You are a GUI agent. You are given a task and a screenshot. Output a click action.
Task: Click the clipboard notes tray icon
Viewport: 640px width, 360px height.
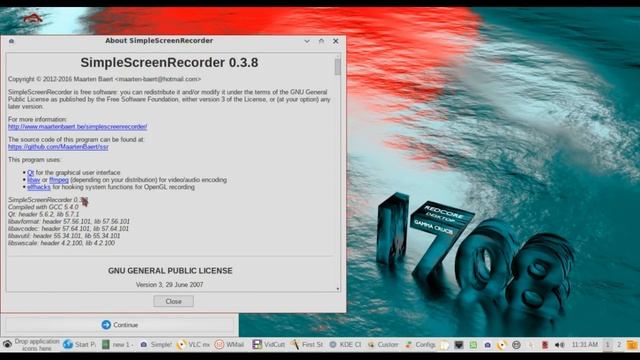(x=444, y=345)
